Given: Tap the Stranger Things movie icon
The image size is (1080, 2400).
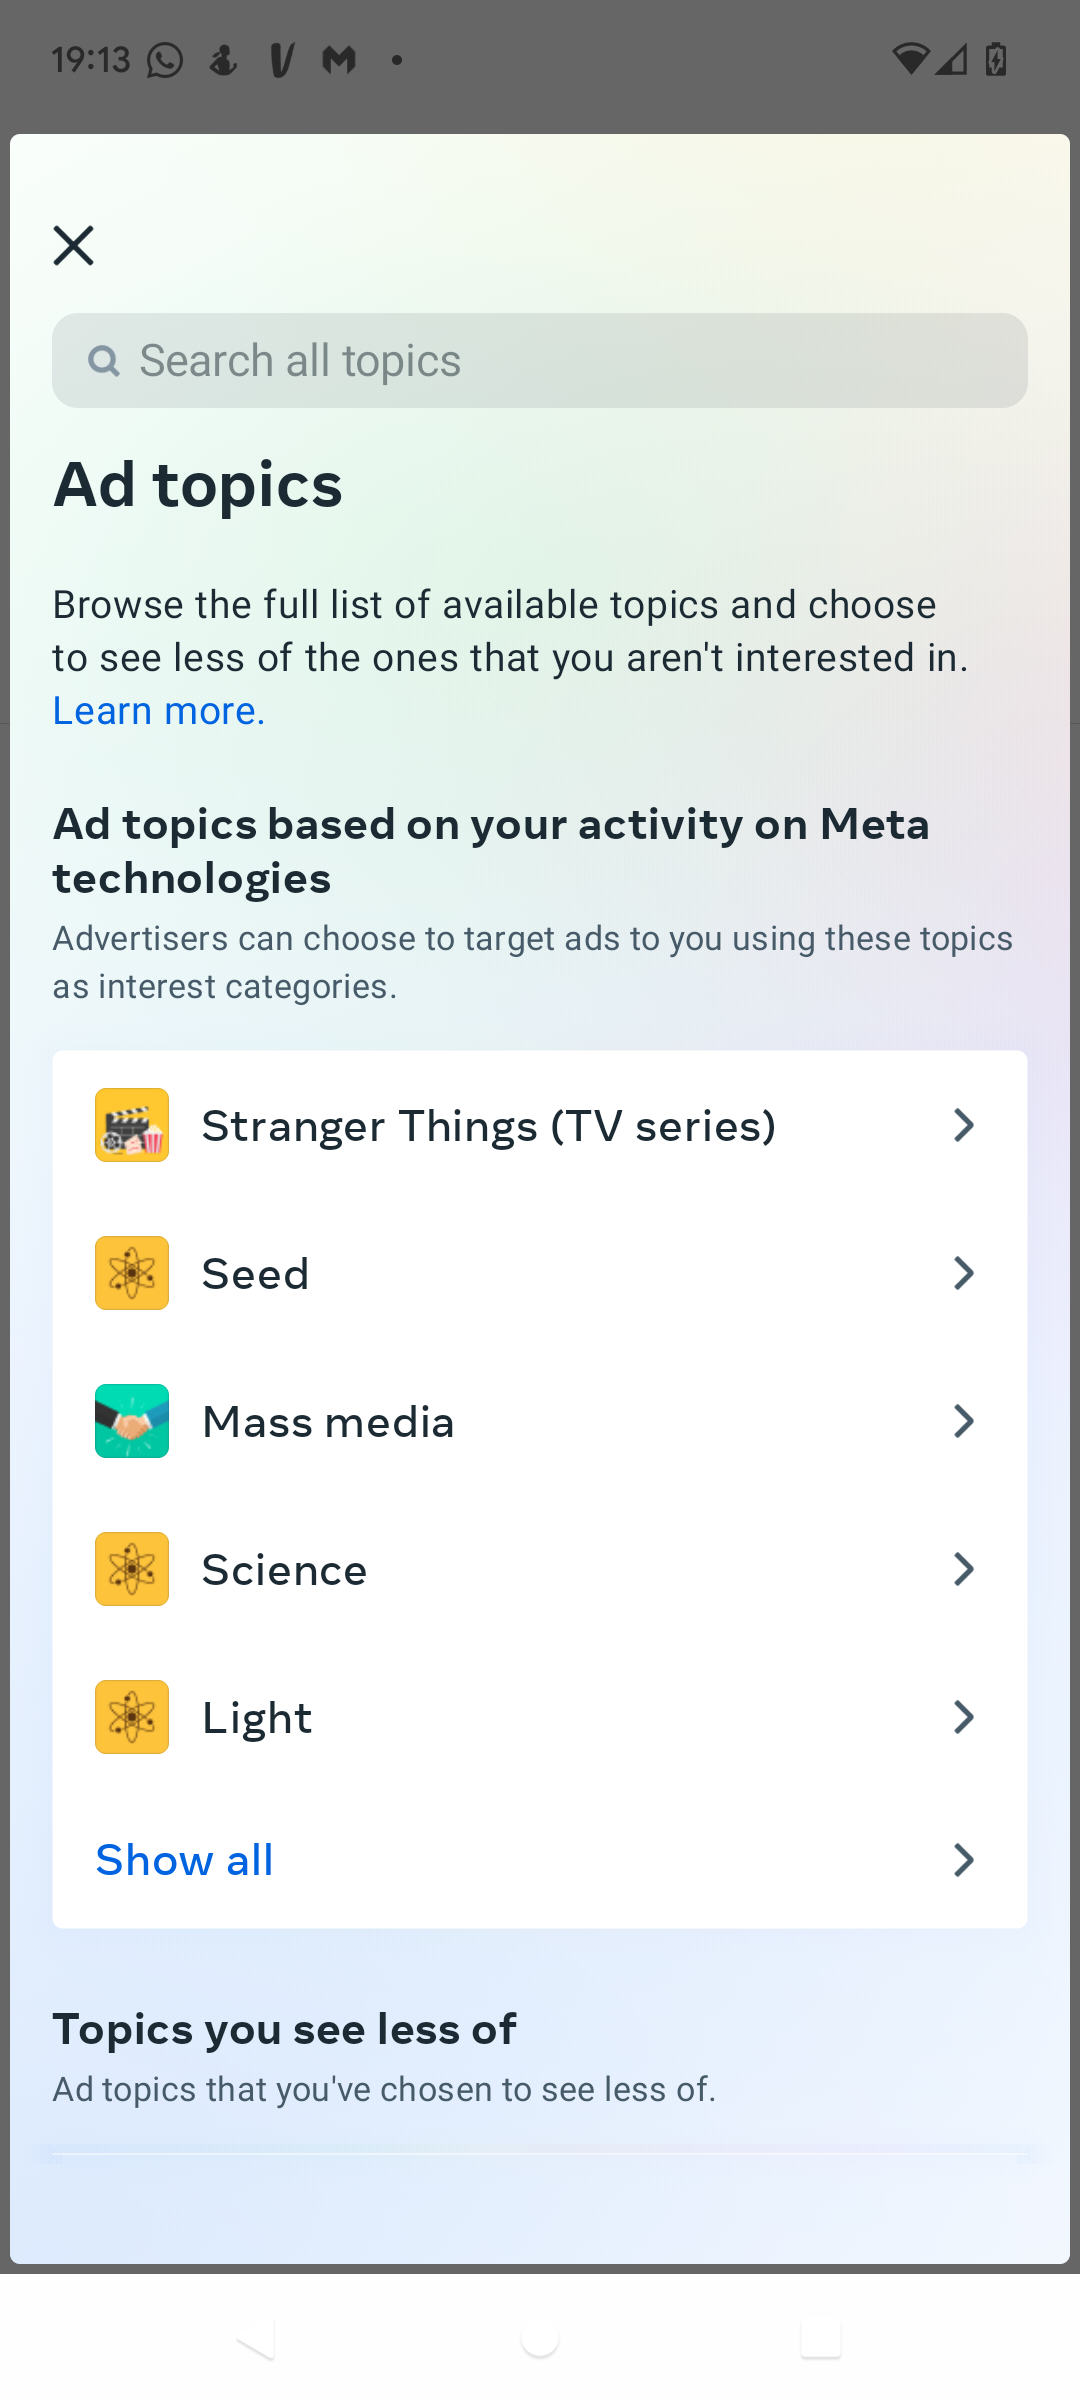Looking at the screenshot, I should pos(132,1125).
